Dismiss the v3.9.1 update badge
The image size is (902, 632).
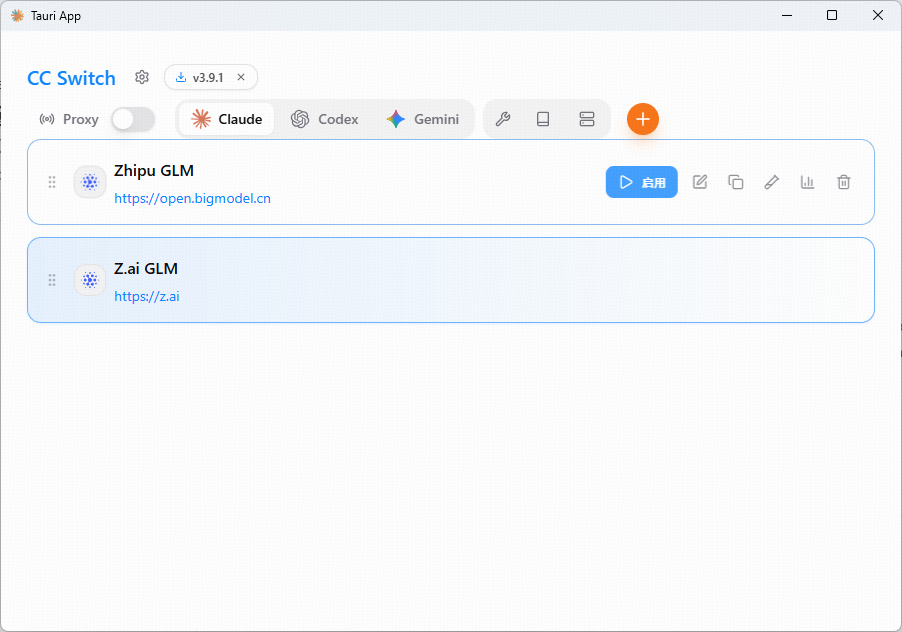pos(241,77)
